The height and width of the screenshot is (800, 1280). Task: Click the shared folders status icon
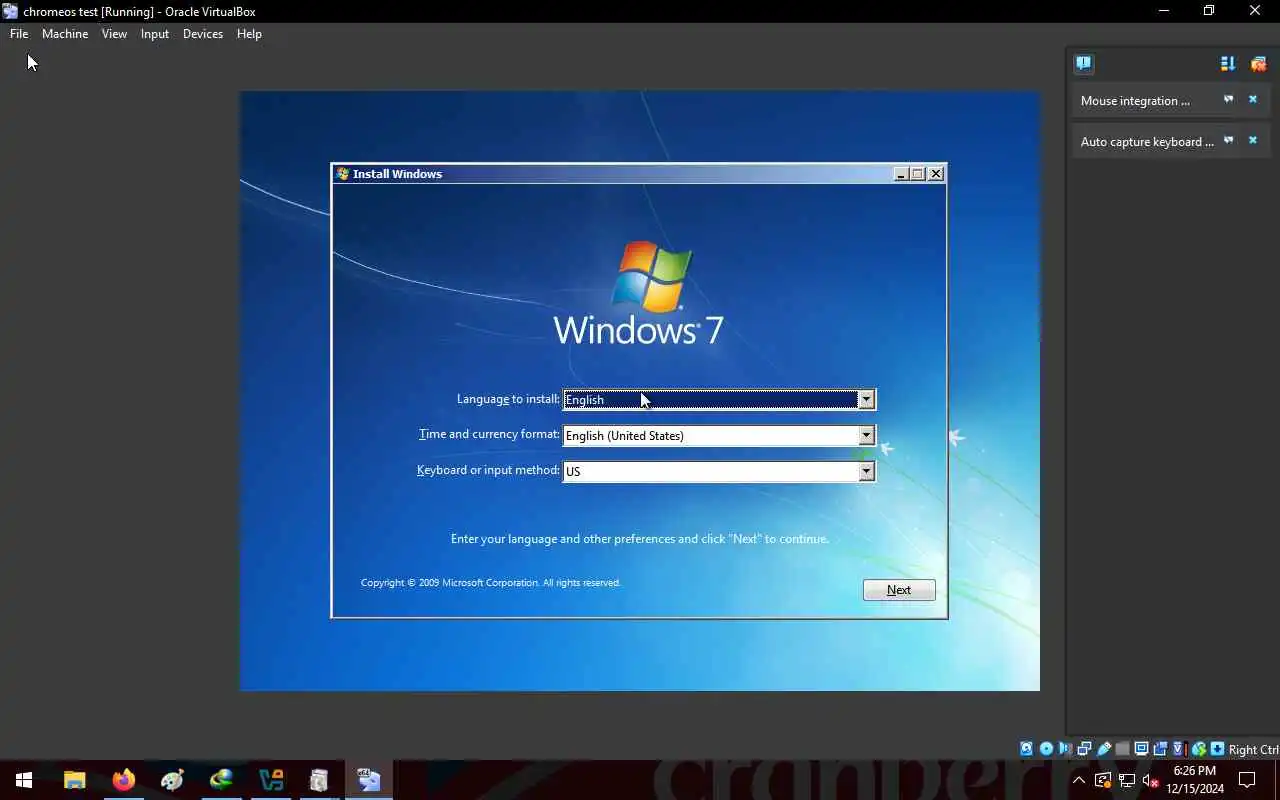[x=1122, y=749]
